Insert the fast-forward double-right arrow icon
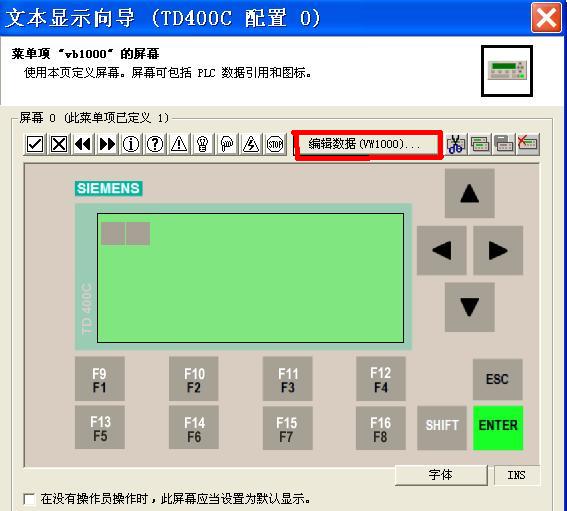Screen dimensions: 567x511 click(x=107, y=144)
